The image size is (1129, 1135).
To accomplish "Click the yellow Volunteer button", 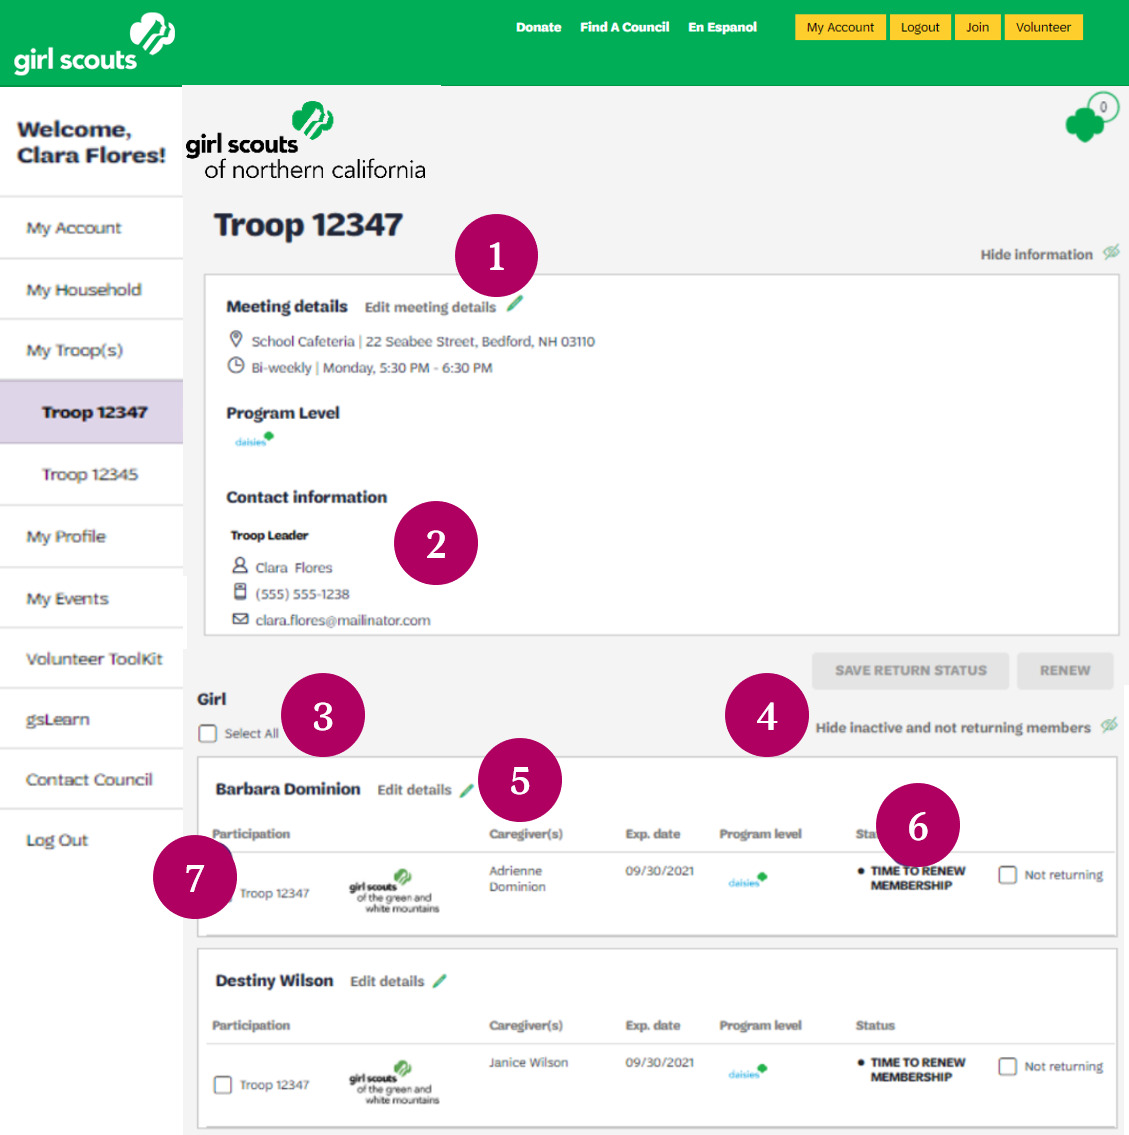I will [1044, 28].
